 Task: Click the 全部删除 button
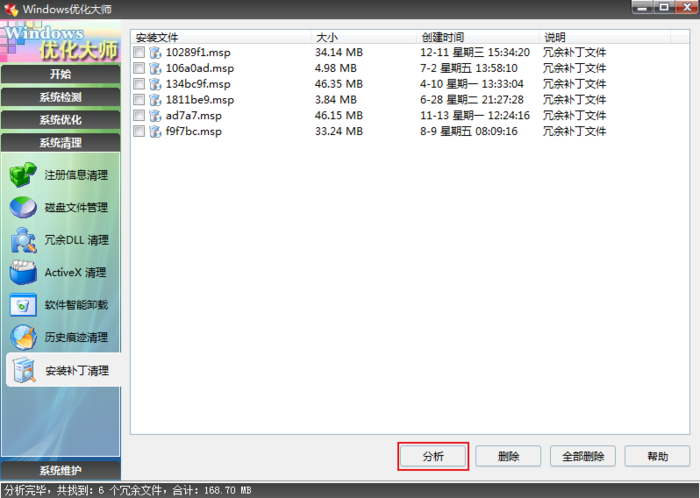(x=583, y=456)
